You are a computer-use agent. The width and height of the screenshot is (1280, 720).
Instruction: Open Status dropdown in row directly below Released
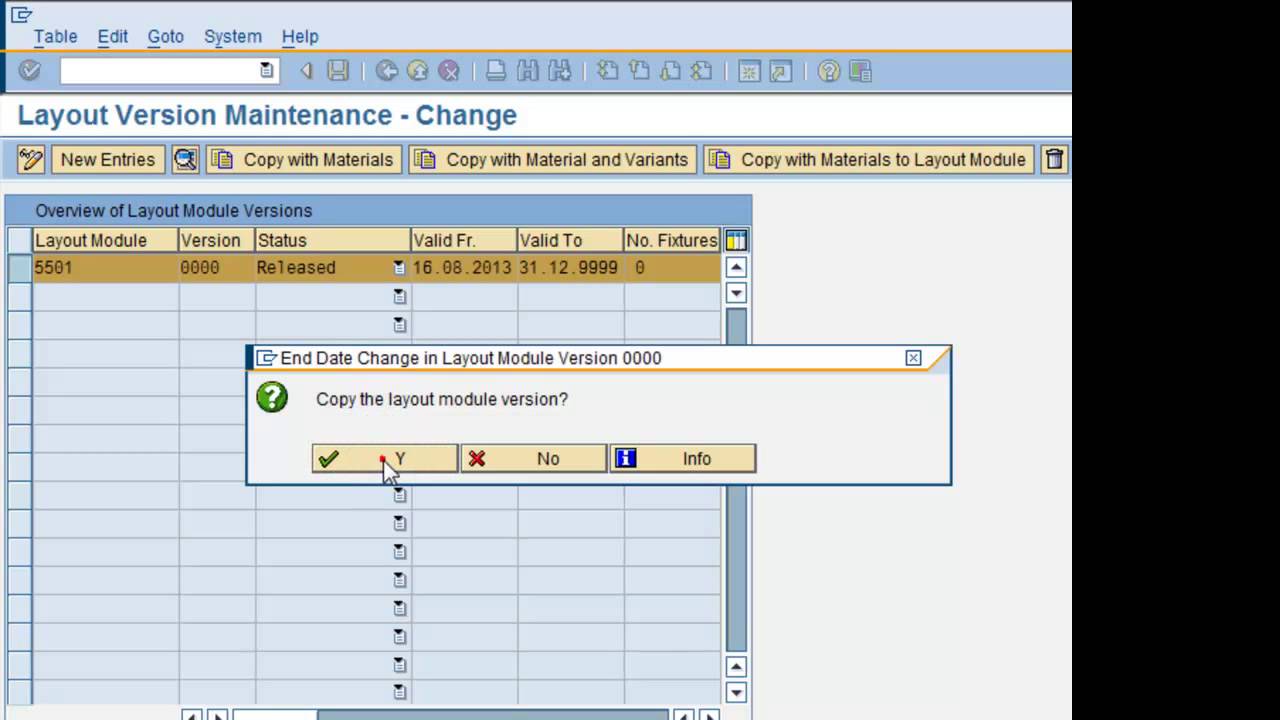399,296
